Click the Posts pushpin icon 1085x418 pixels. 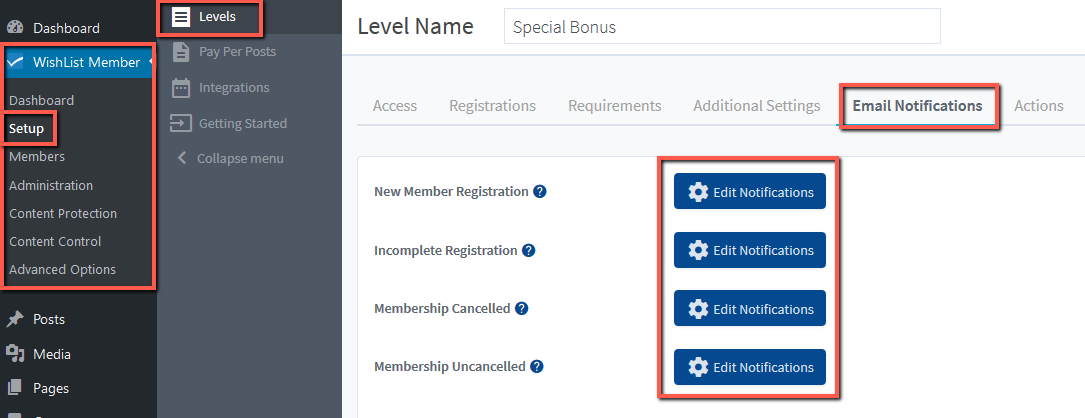pyautogui.click(x=15, y=319)
